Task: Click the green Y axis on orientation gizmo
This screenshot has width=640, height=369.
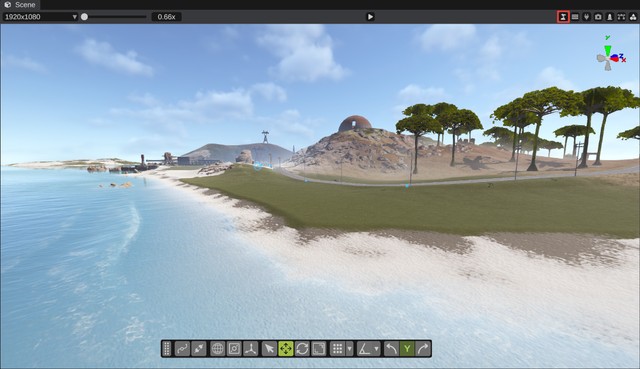Action: point(608,50)
